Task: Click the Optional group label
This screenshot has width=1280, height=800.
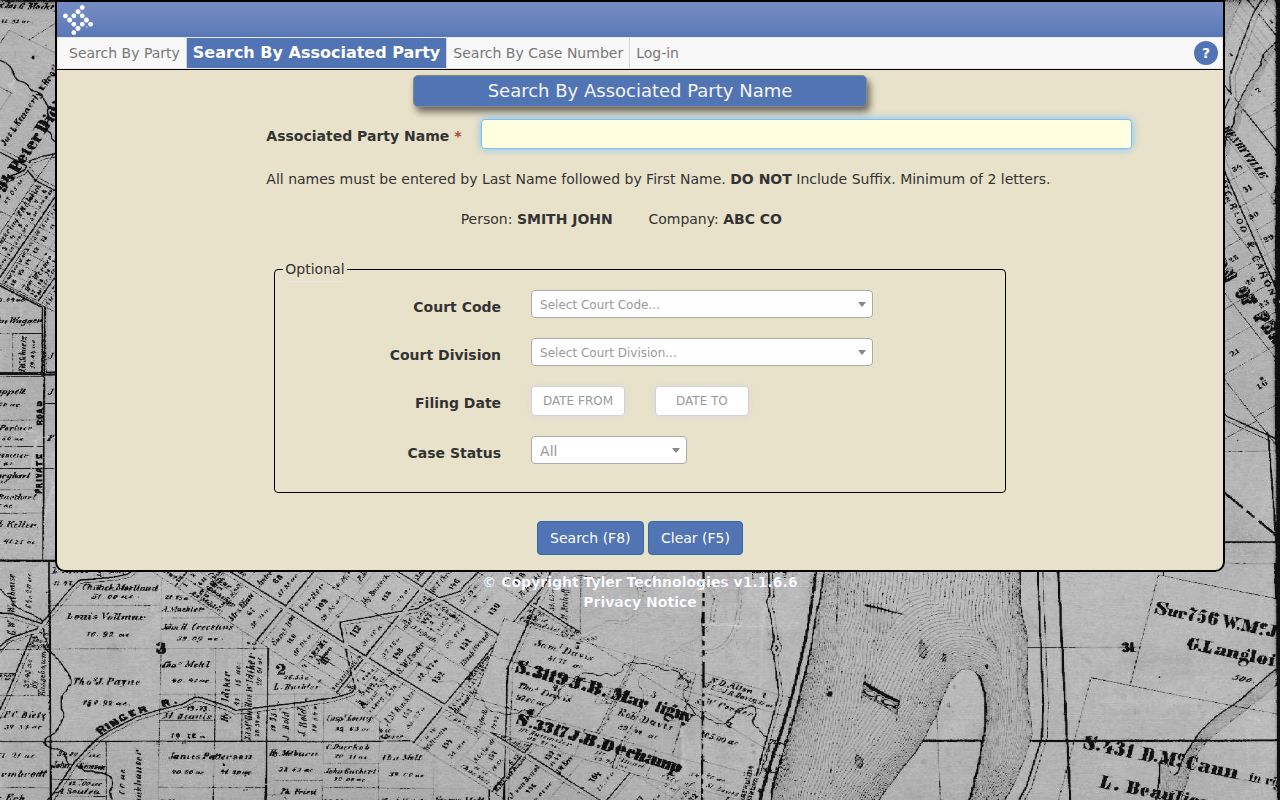Action: pos(315,269)
